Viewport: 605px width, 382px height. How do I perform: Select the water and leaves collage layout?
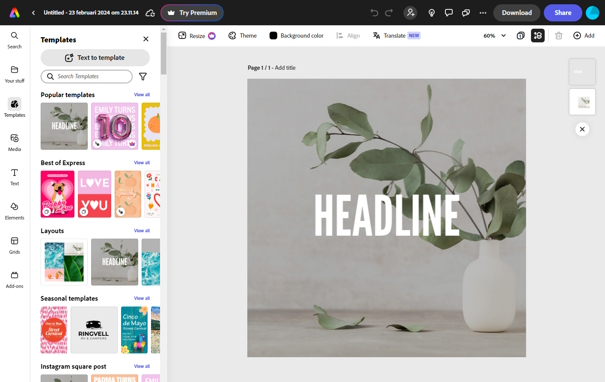[x=64, y=262]
